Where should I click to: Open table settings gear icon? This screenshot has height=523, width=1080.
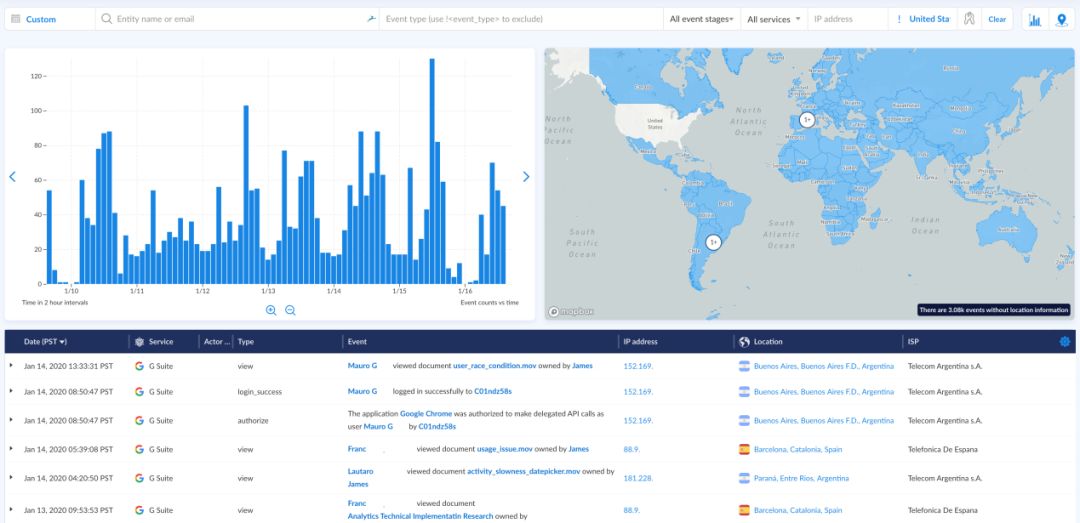point(1064,342)
